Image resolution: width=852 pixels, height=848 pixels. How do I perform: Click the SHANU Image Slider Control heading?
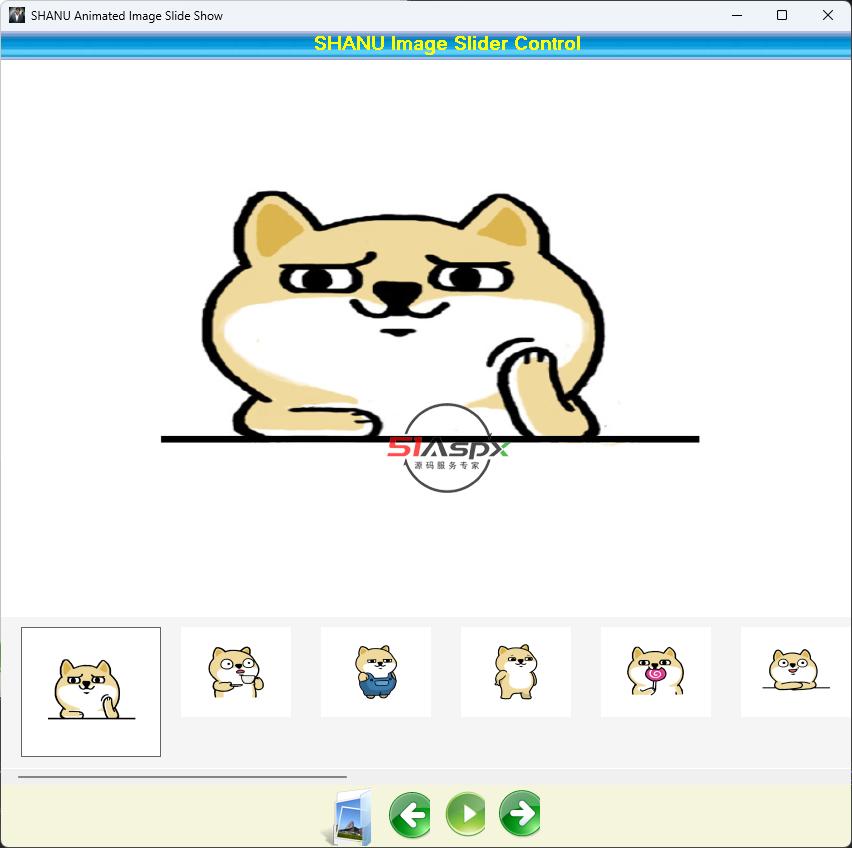pyautogui.click(x=447, y=43)
